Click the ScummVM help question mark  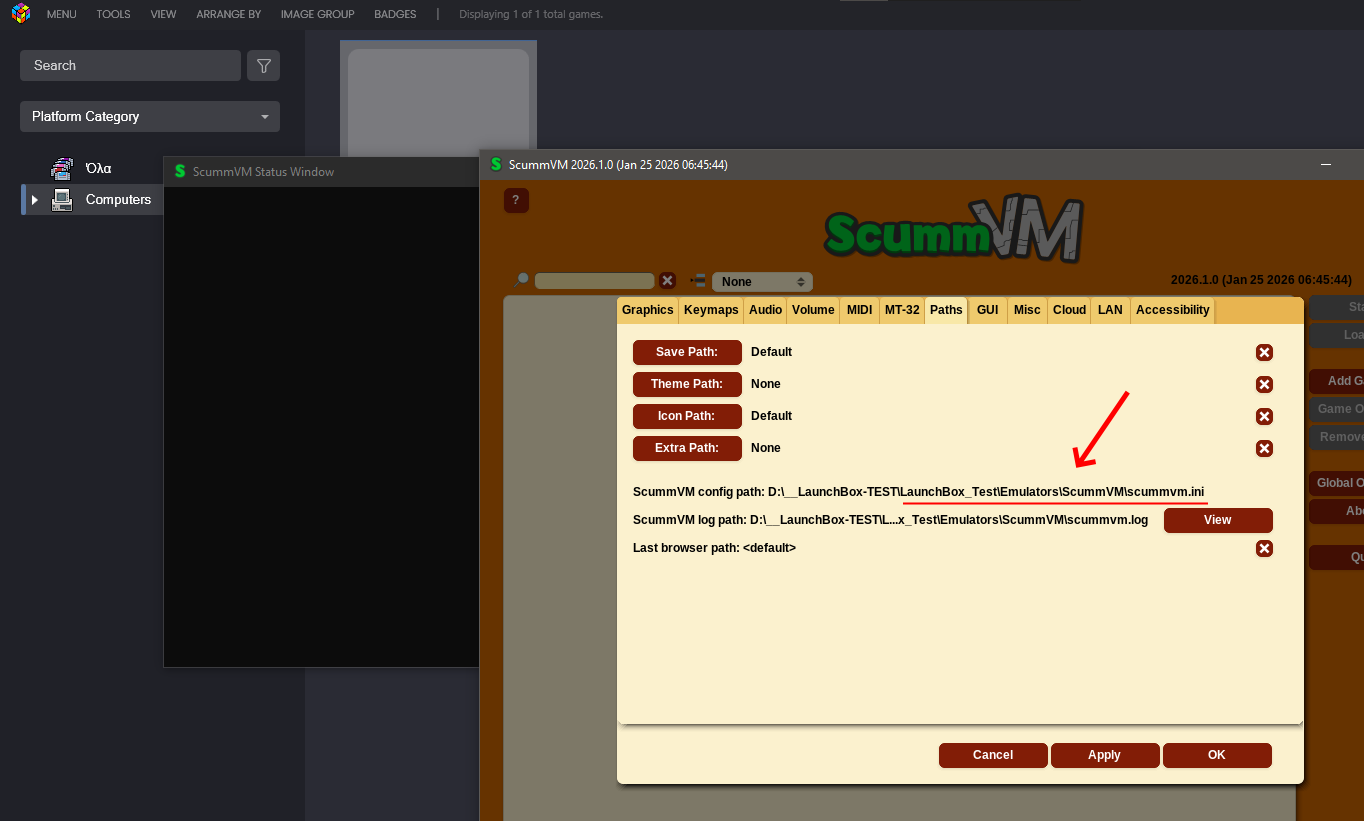click(x=516, y=201)
